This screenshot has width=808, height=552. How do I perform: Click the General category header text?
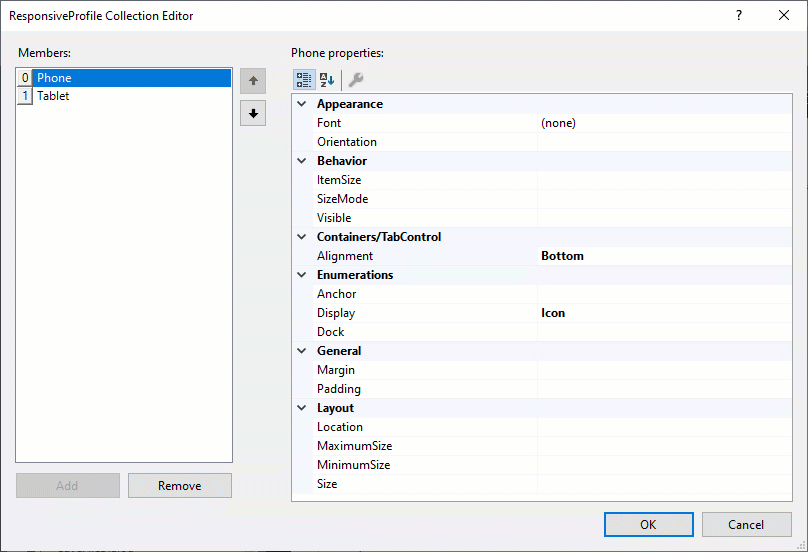[339, 350]
